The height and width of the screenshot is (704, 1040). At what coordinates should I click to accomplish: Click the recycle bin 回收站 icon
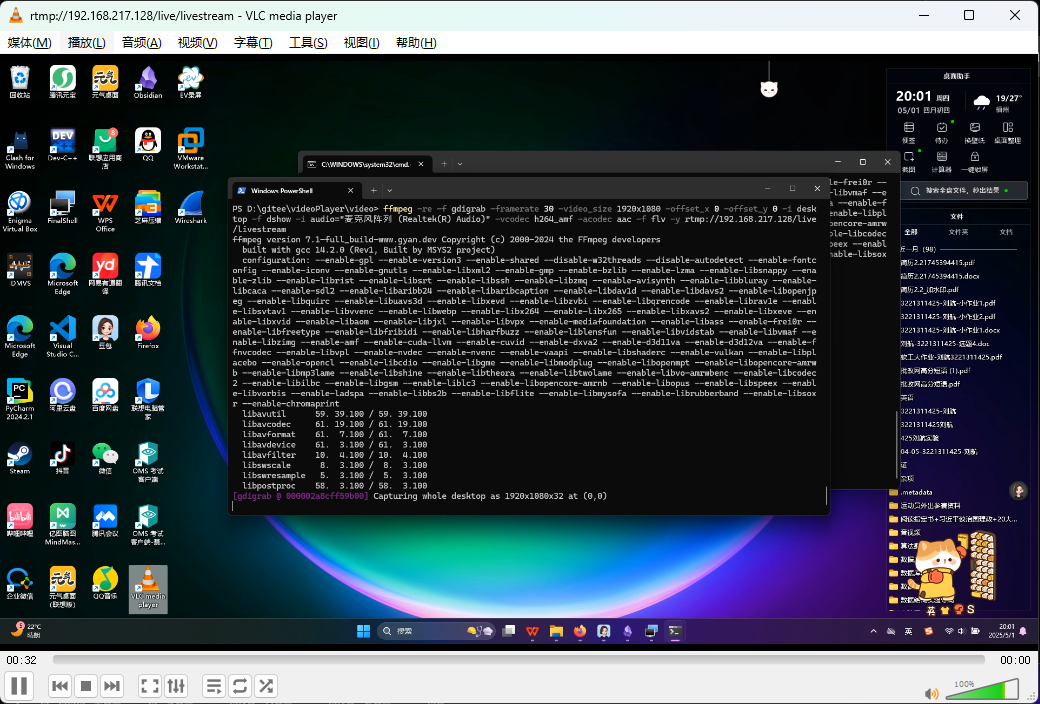[20, 82]
